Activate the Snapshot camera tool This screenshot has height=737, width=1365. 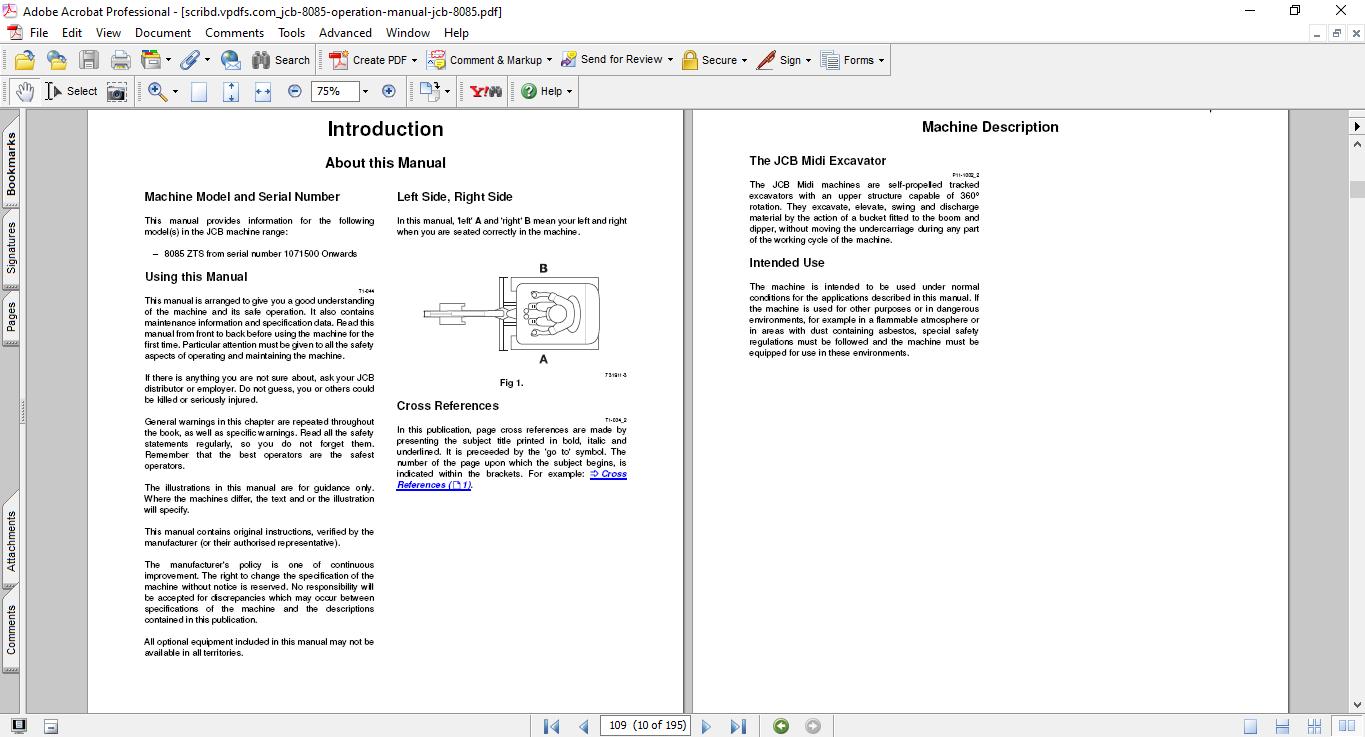117,91
